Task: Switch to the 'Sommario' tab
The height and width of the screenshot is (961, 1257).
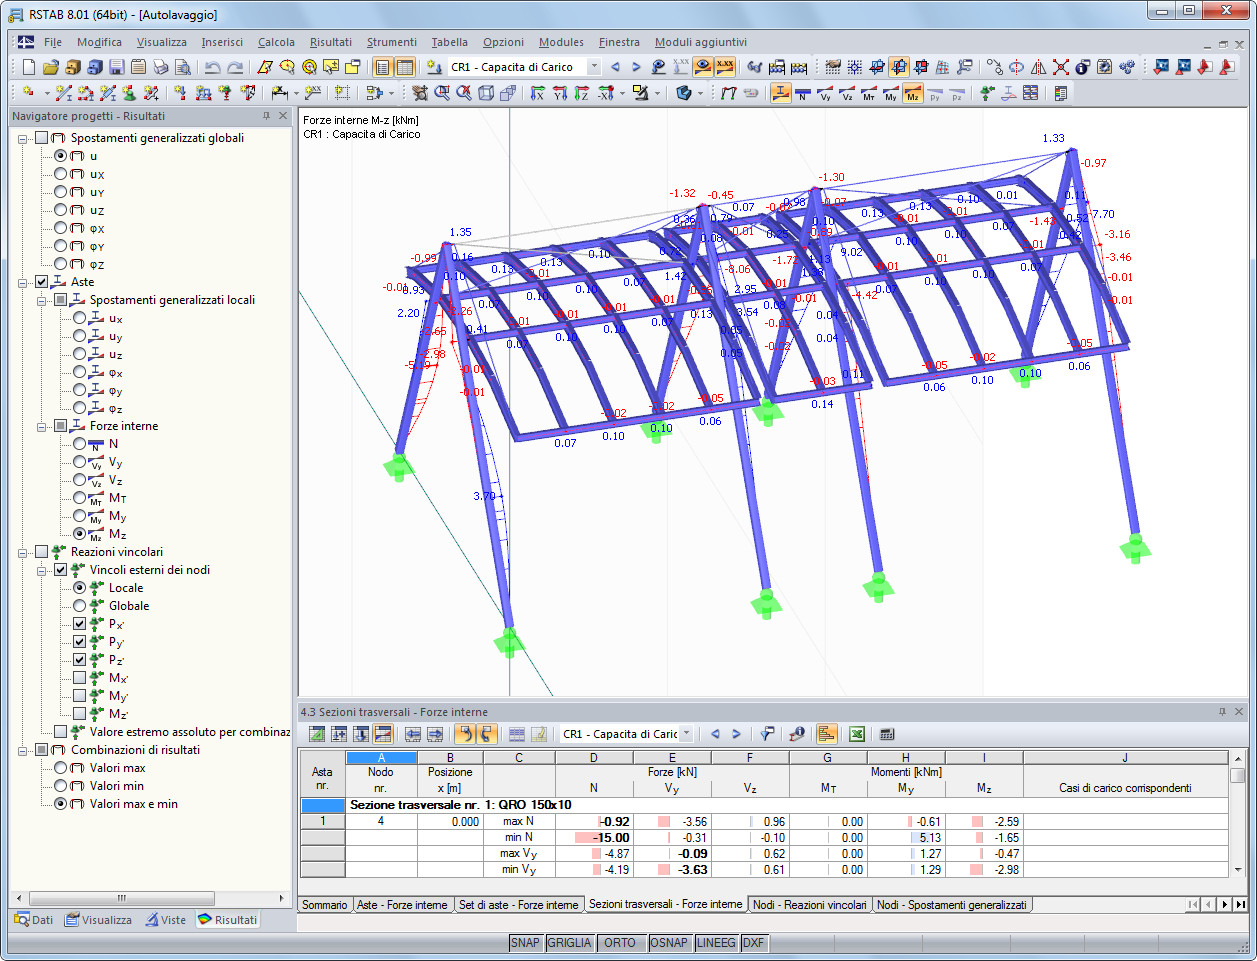Action: coord(325,904)
